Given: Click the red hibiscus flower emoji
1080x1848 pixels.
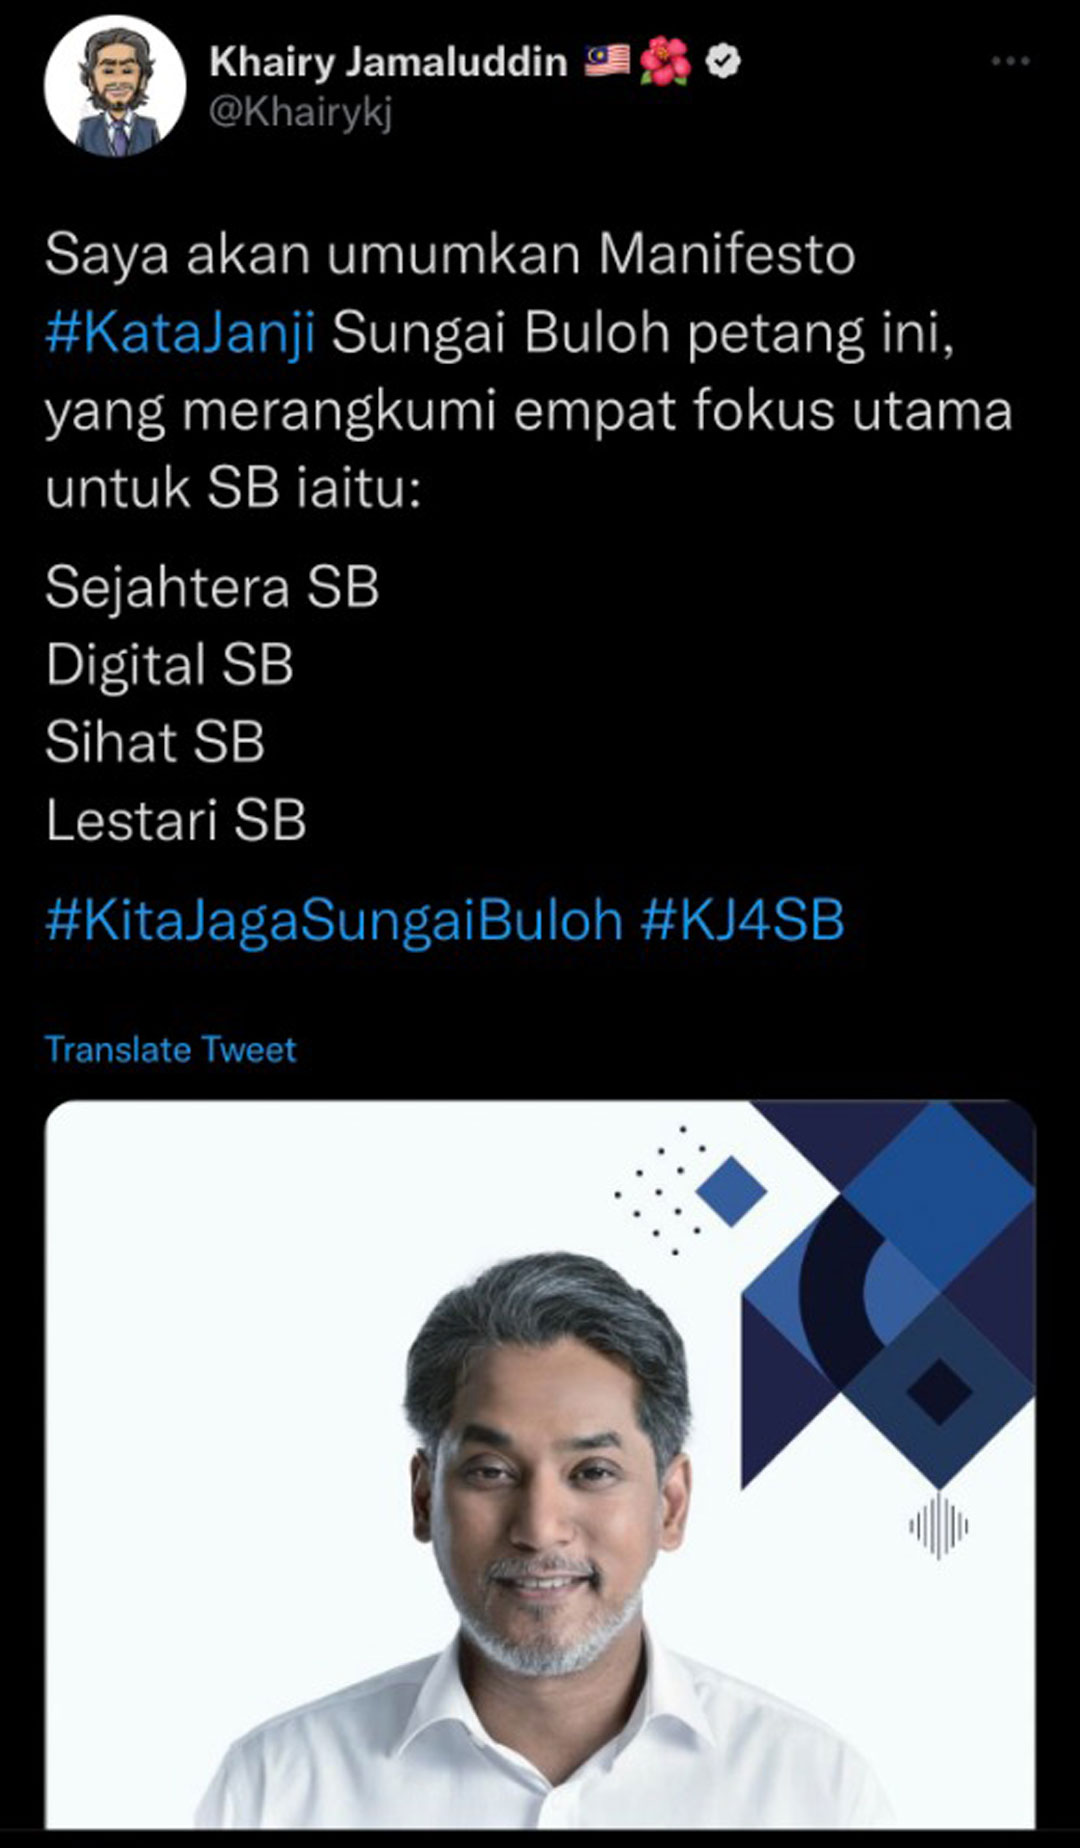Looking at the screenshot, I should (x=665, y=61).
